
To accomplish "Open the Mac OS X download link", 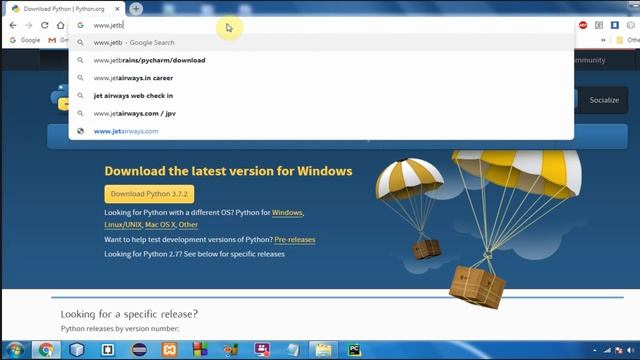I will (x=160, y=224).
